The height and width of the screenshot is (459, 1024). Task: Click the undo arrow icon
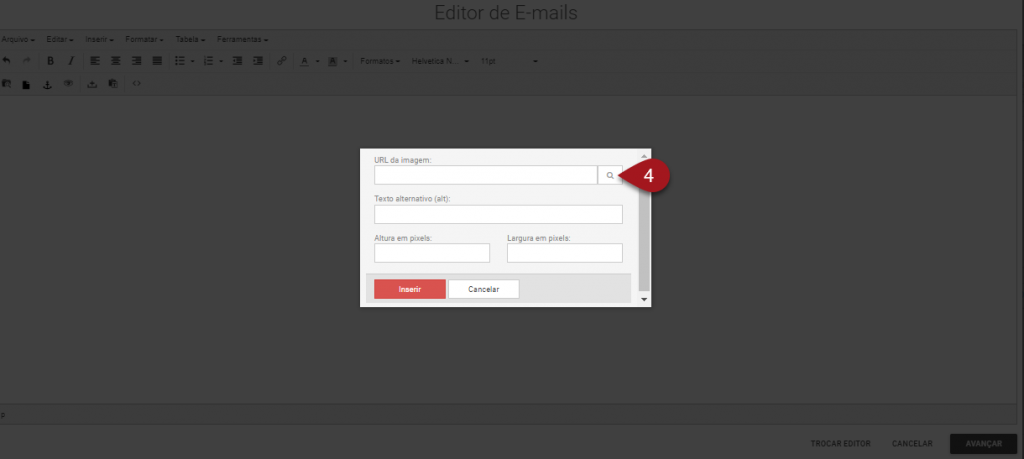click(x=6, y=61)
